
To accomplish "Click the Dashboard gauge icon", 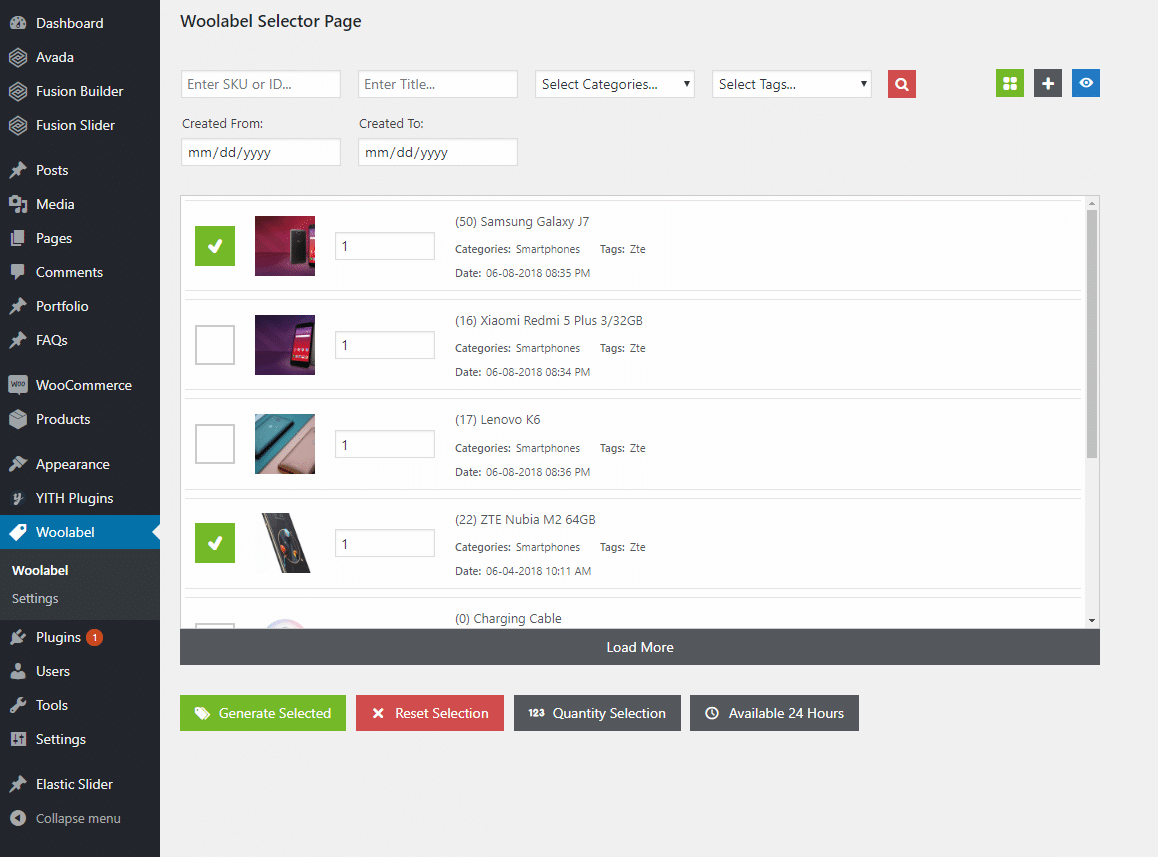I will point(18,23).
